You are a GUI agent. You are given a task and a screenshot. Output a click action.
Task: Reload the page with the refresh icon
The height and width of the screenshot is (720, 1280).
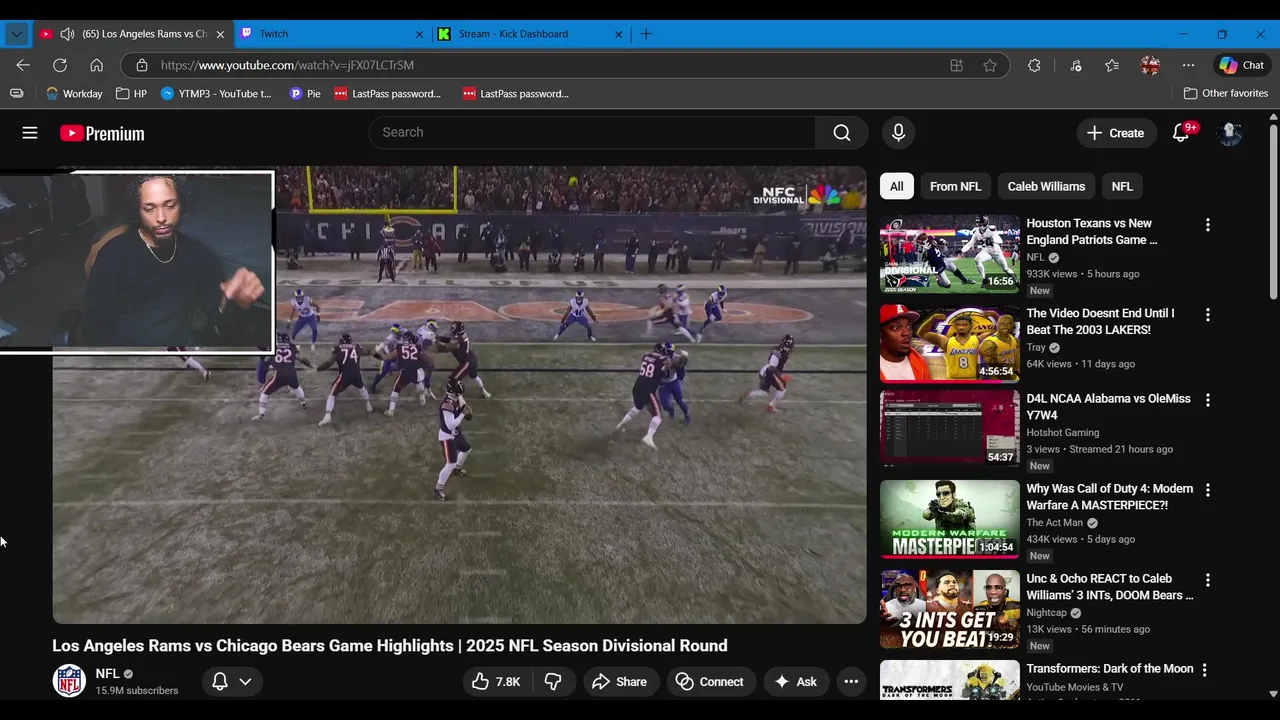60,65
